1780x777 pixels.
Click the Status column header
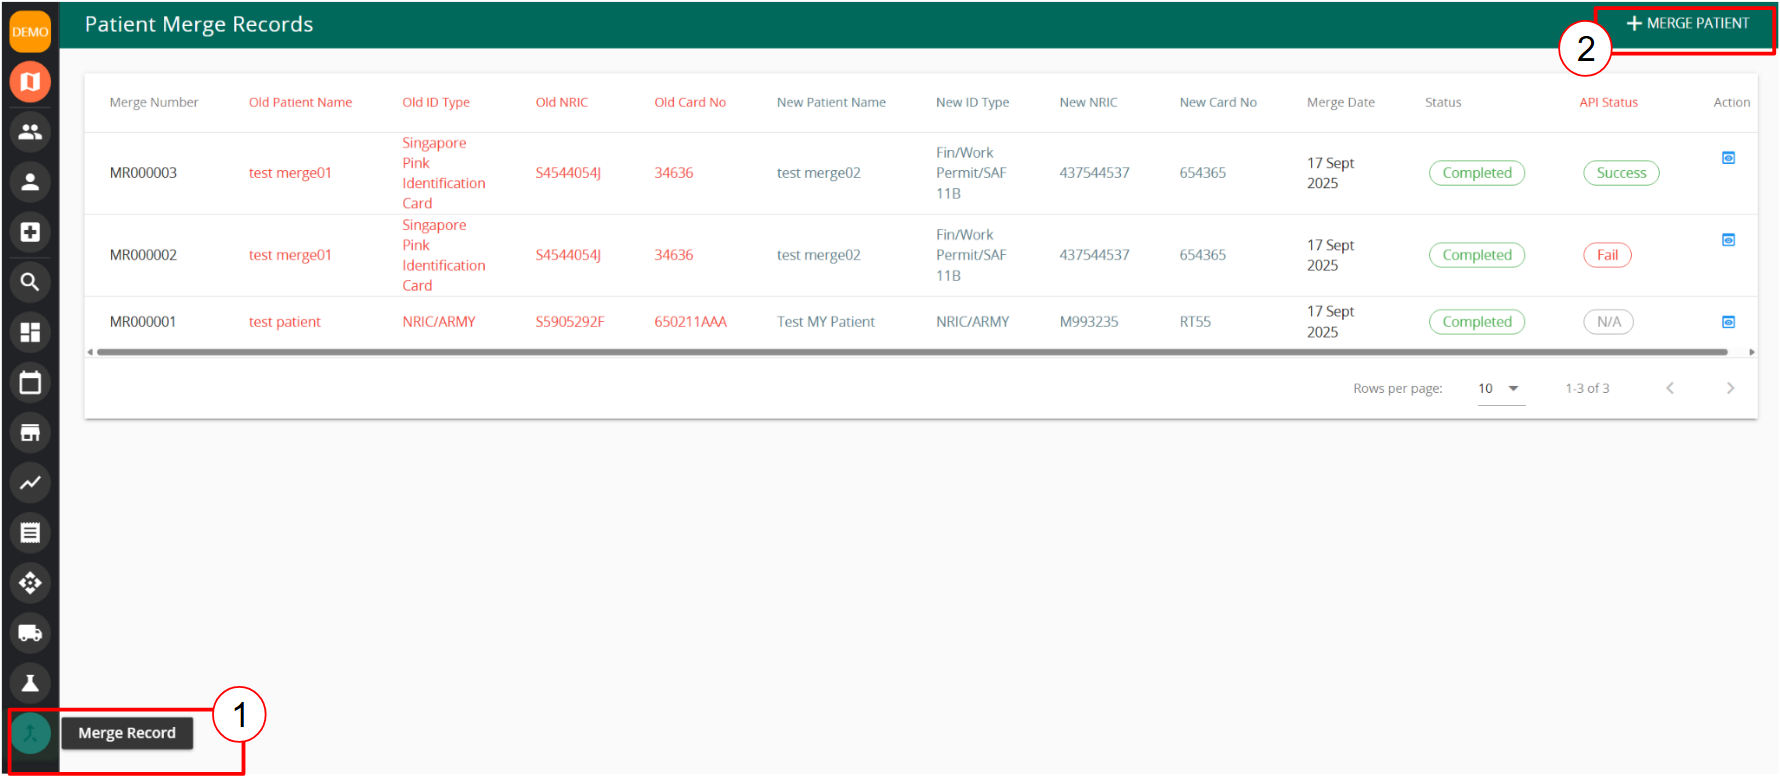coord(1443,102)
